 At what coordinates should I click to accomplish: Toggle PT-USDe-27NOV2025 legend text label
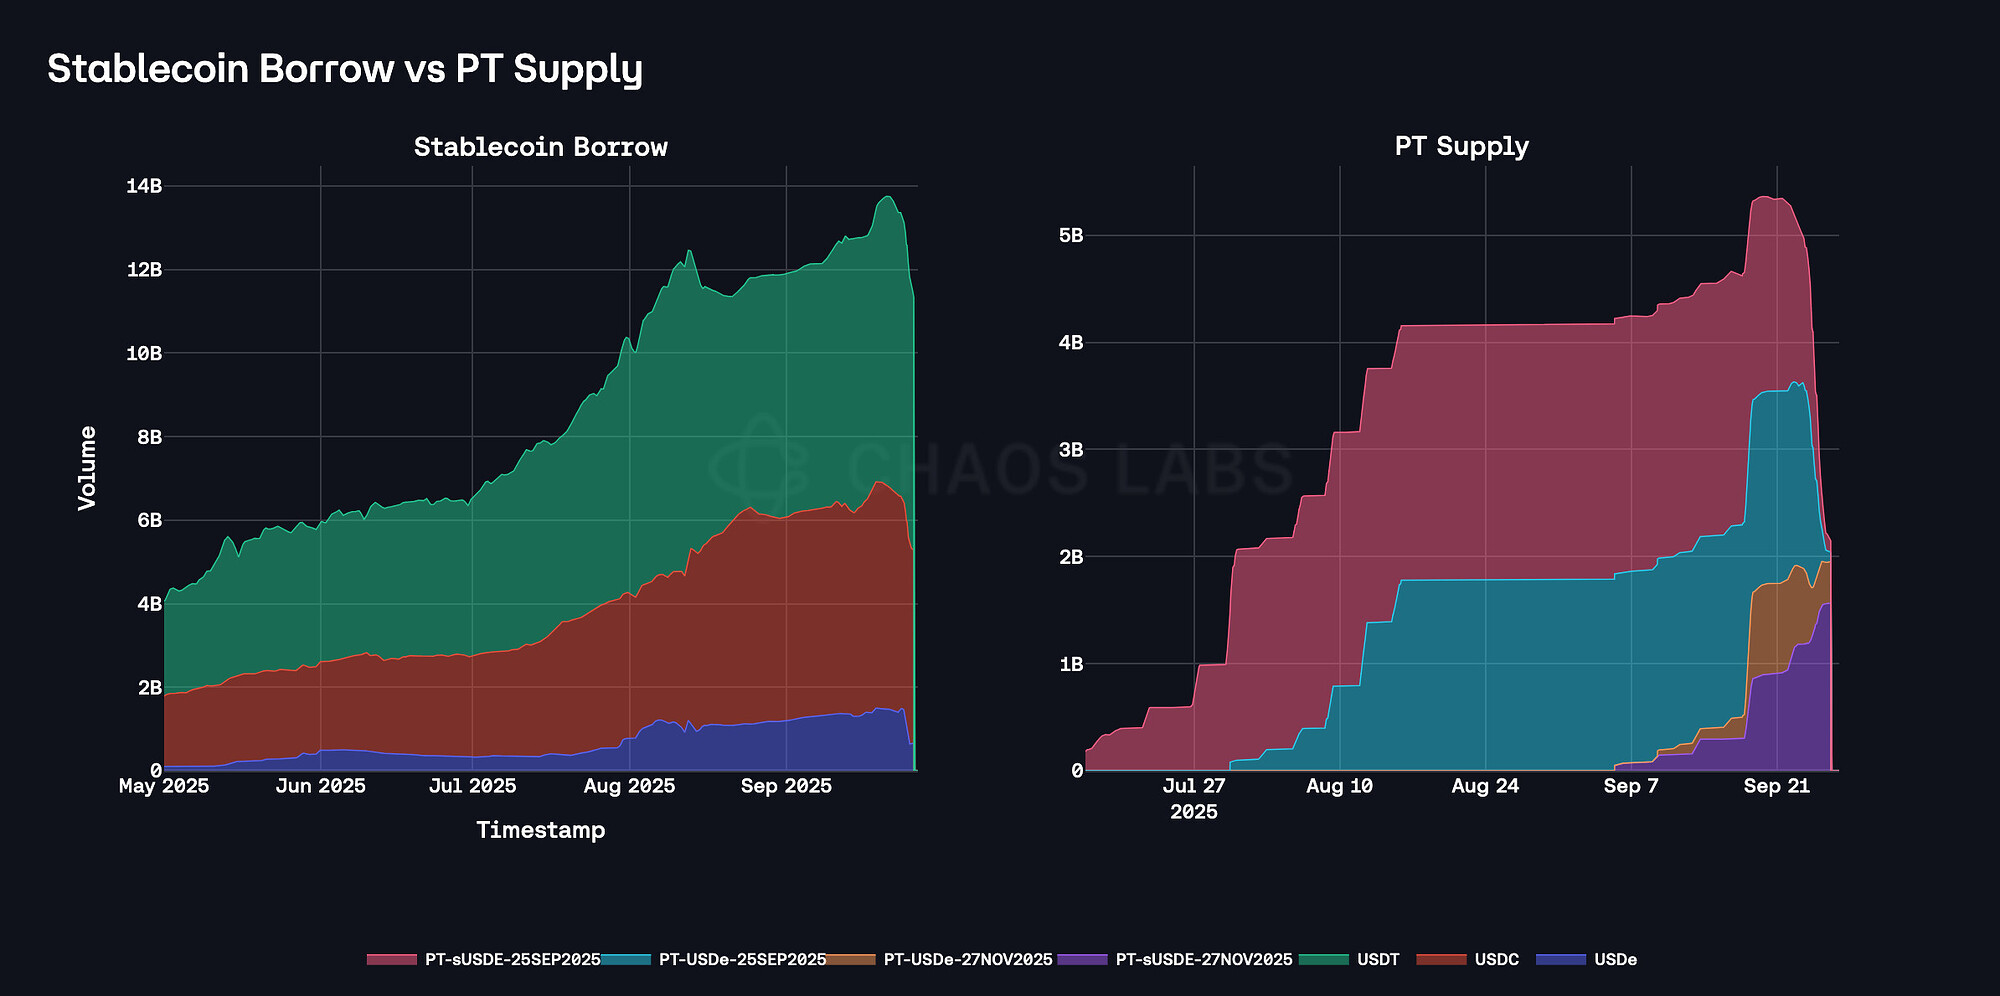968,960
